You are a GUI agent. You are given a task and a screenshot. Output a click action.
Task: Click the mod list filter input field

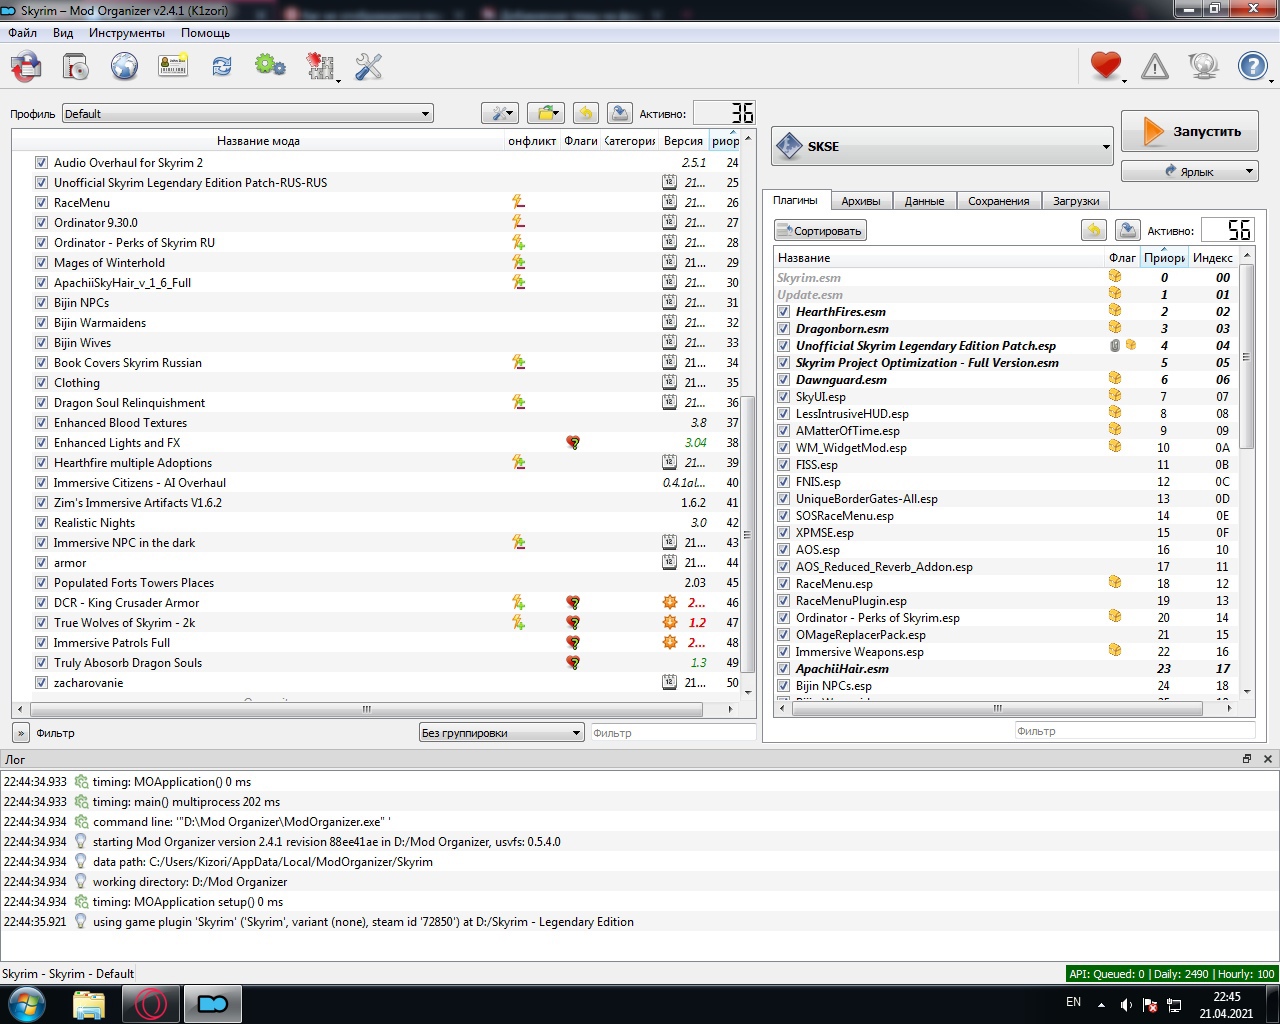pos(672,733)
